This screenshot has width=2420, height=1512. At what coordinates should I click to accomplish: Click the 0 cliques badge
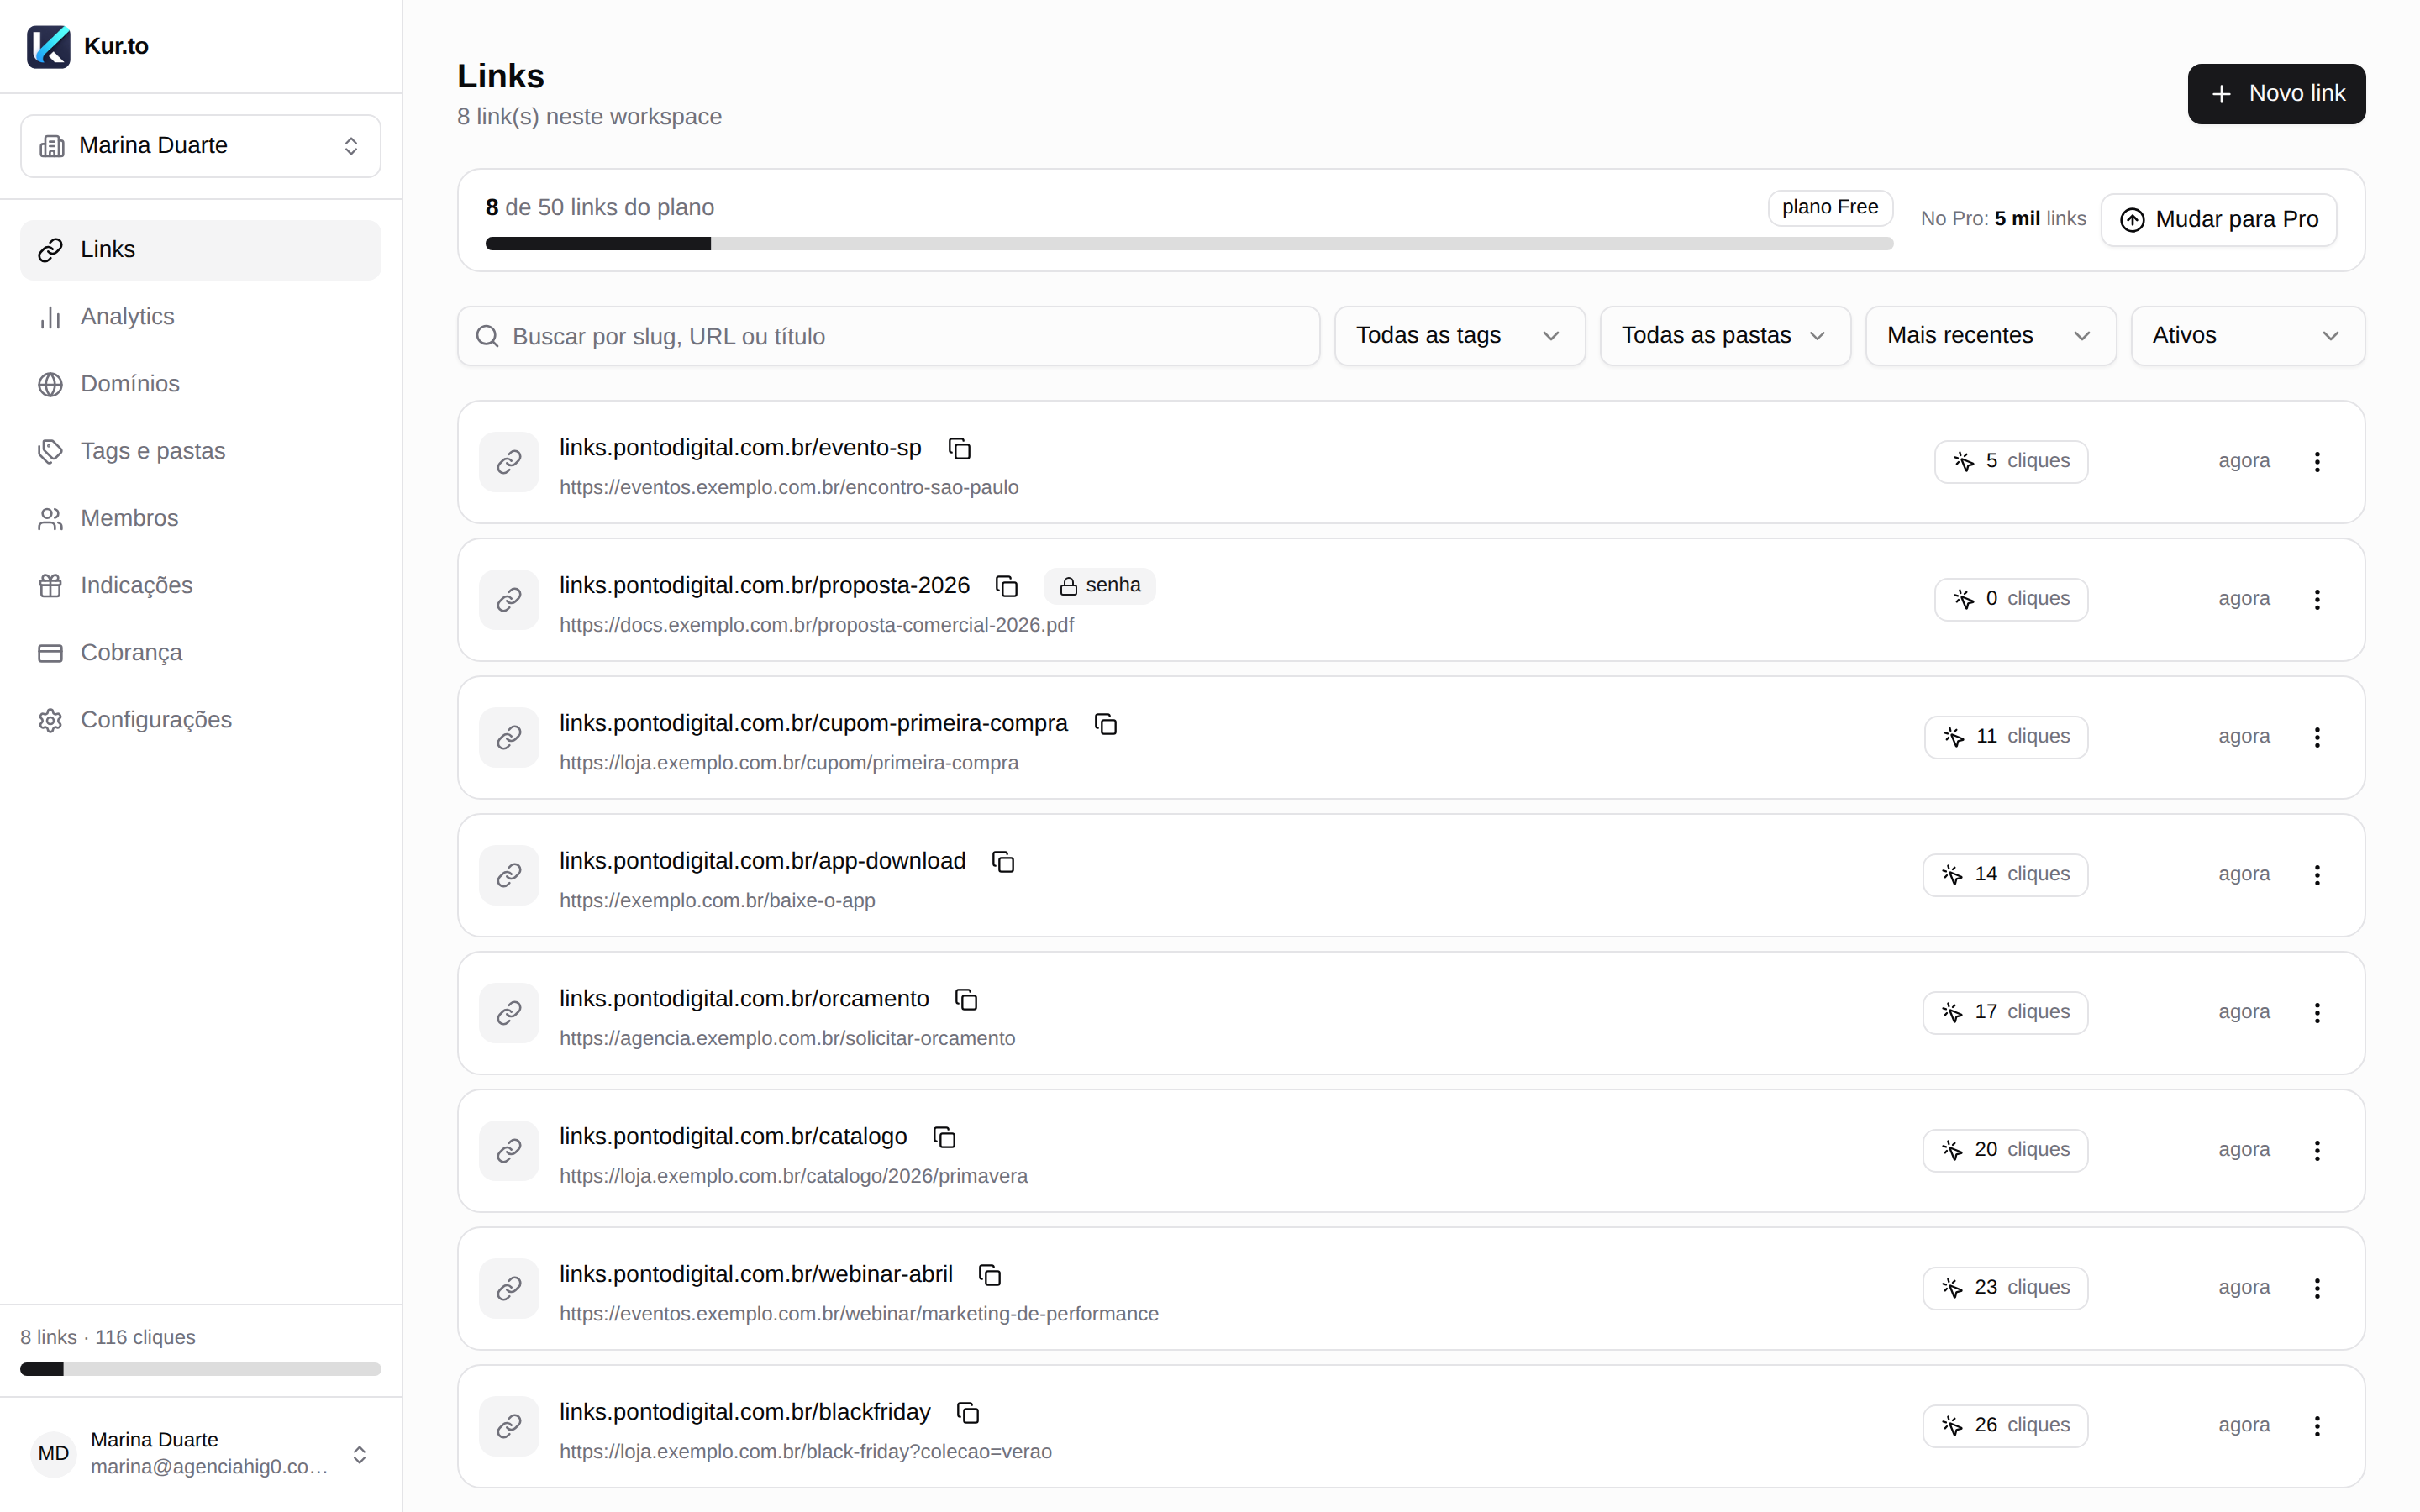[2011, 600]
